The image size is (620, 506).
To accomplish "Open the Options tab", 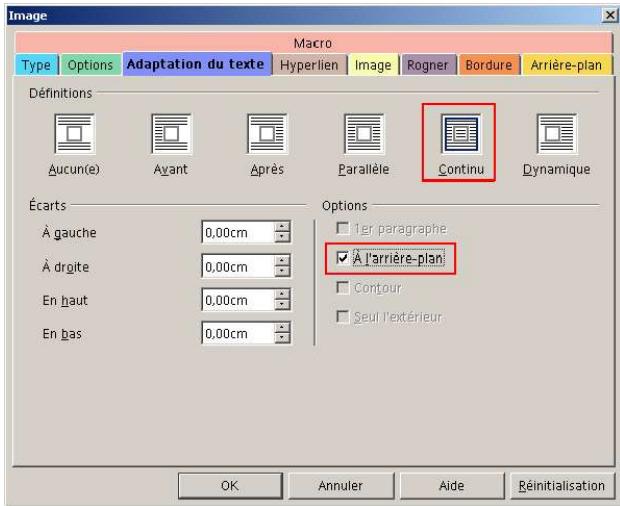I will pyautogui.click(x=91, y=65).
